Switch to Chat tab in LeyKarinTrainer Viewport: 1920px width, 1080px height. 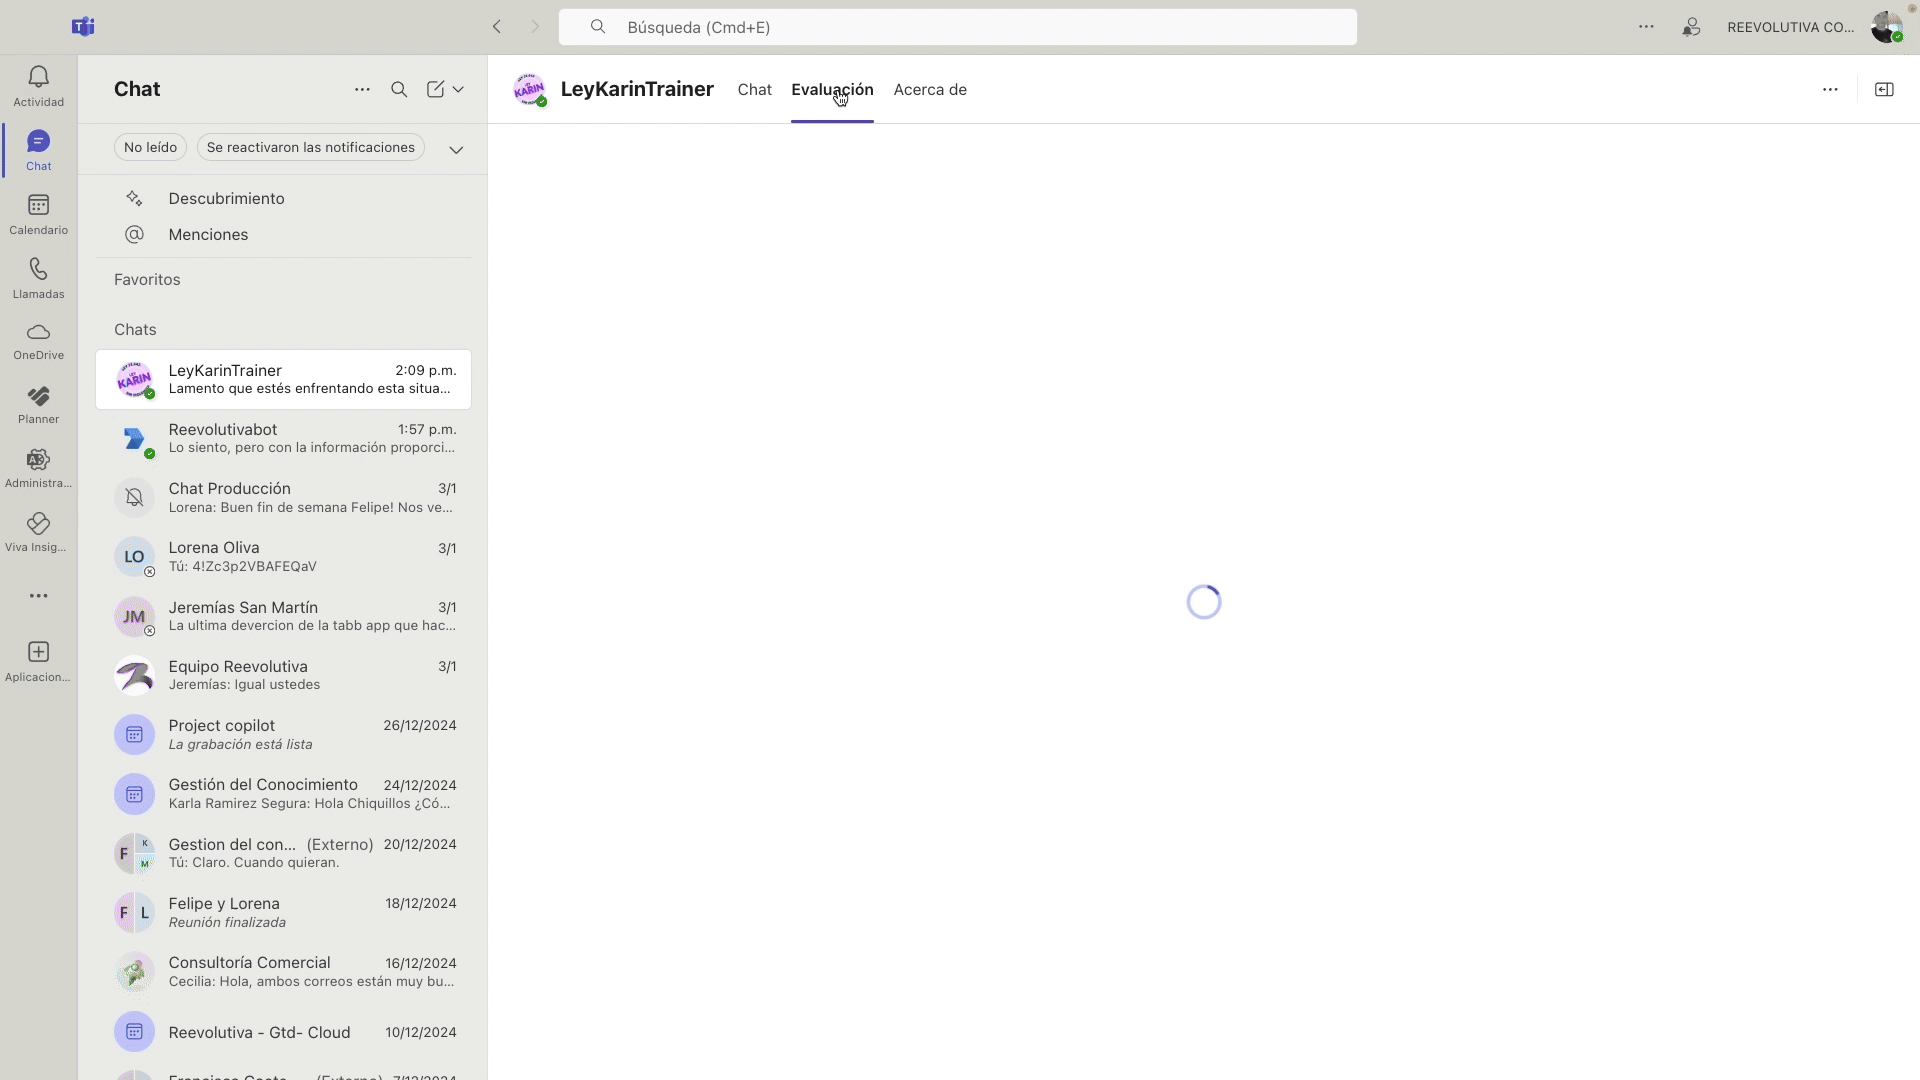[754, 88]
